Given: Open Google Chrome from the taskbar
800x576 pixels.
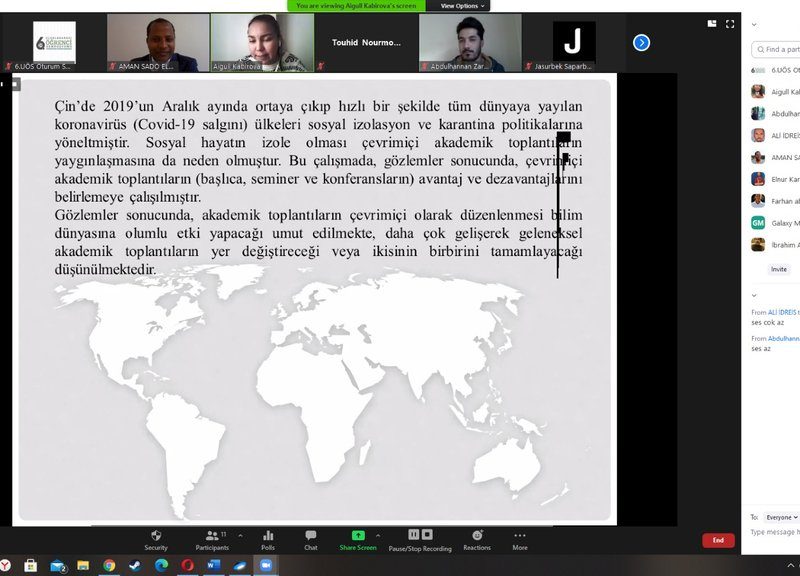Looking at the screenshot, I should 109,566.
